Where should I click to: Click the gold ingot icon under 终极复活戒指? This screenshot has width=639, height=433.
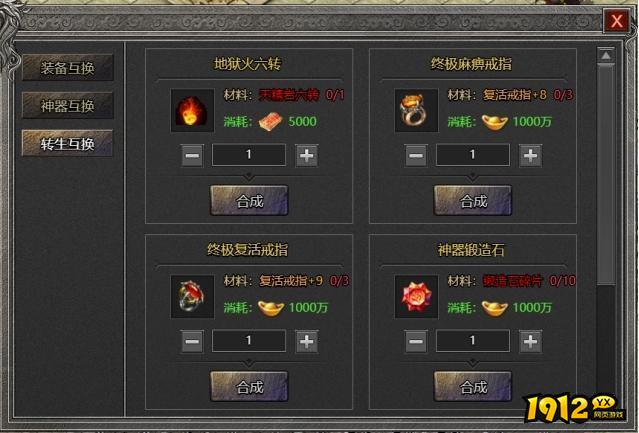(271, 308)
